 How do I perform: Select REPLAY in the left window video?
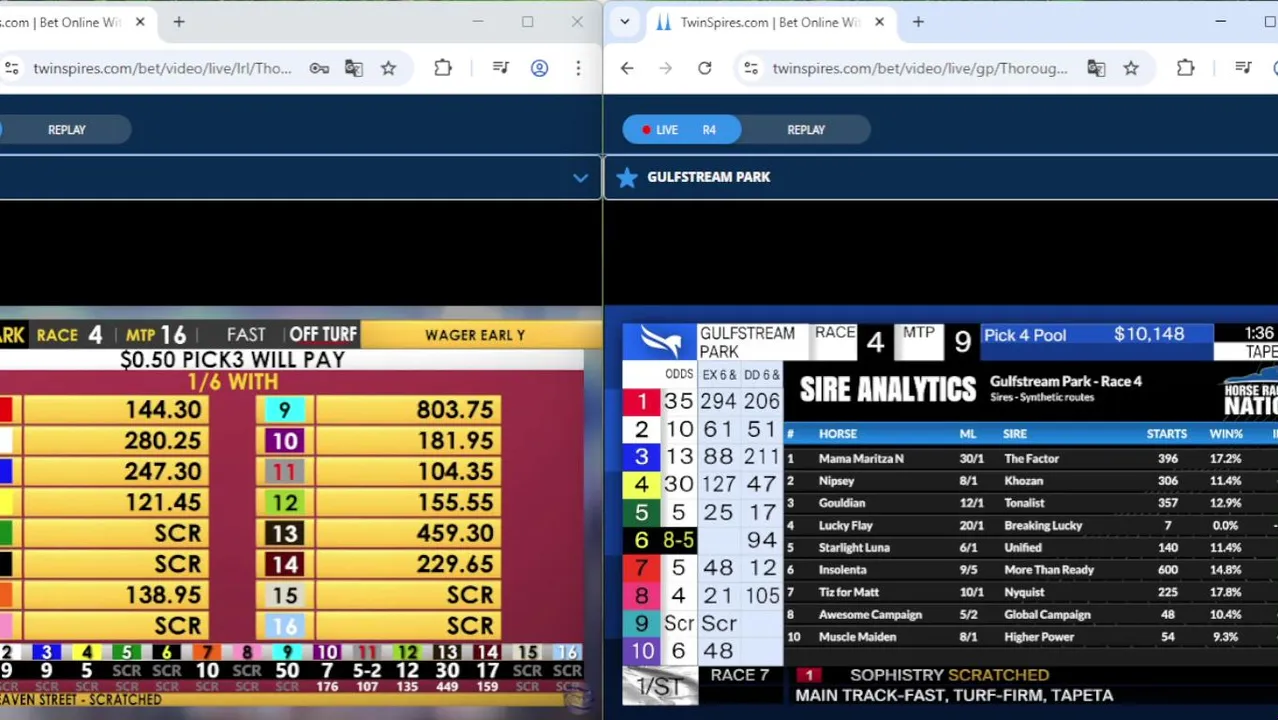[x=67, y=130]
